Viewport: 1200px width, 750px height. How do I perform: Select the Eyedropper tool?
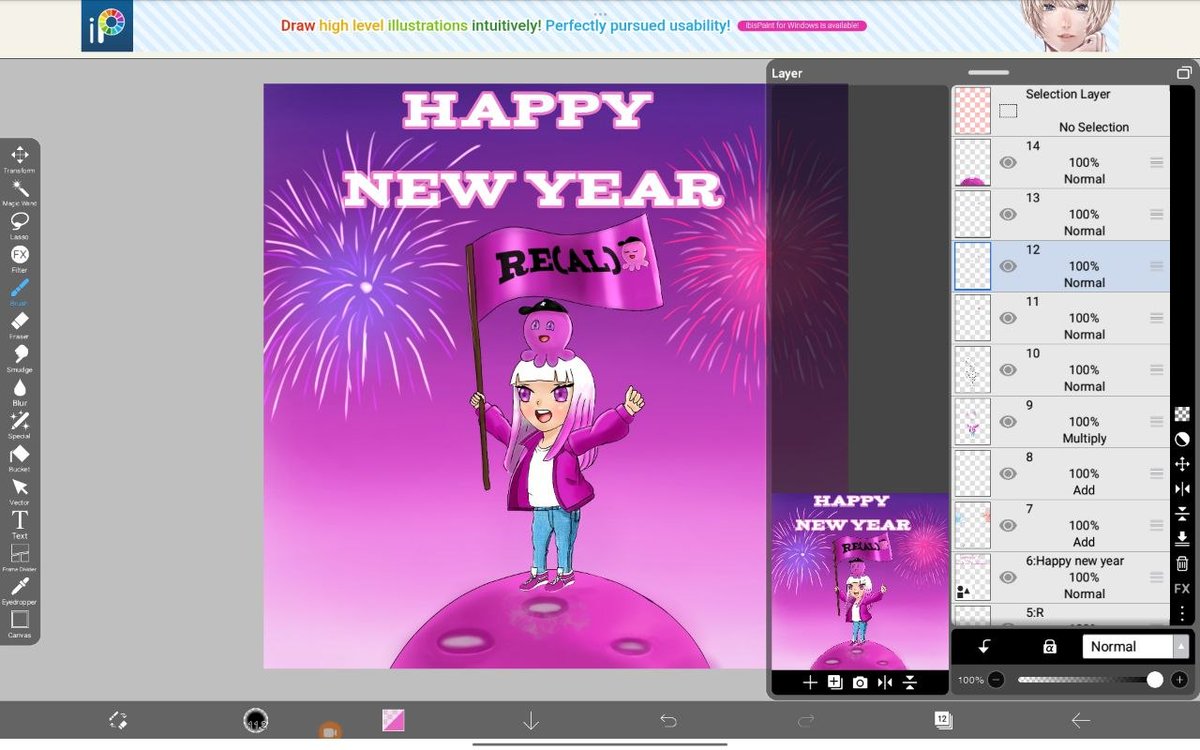(x=19, y=590)
